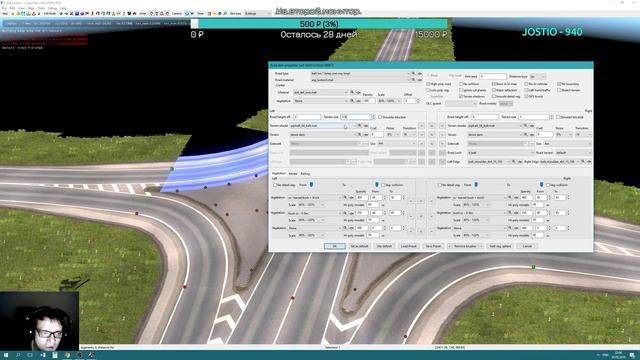Open the Center Material dropdown
Screen dimensions: 640x360
point(321,92)
